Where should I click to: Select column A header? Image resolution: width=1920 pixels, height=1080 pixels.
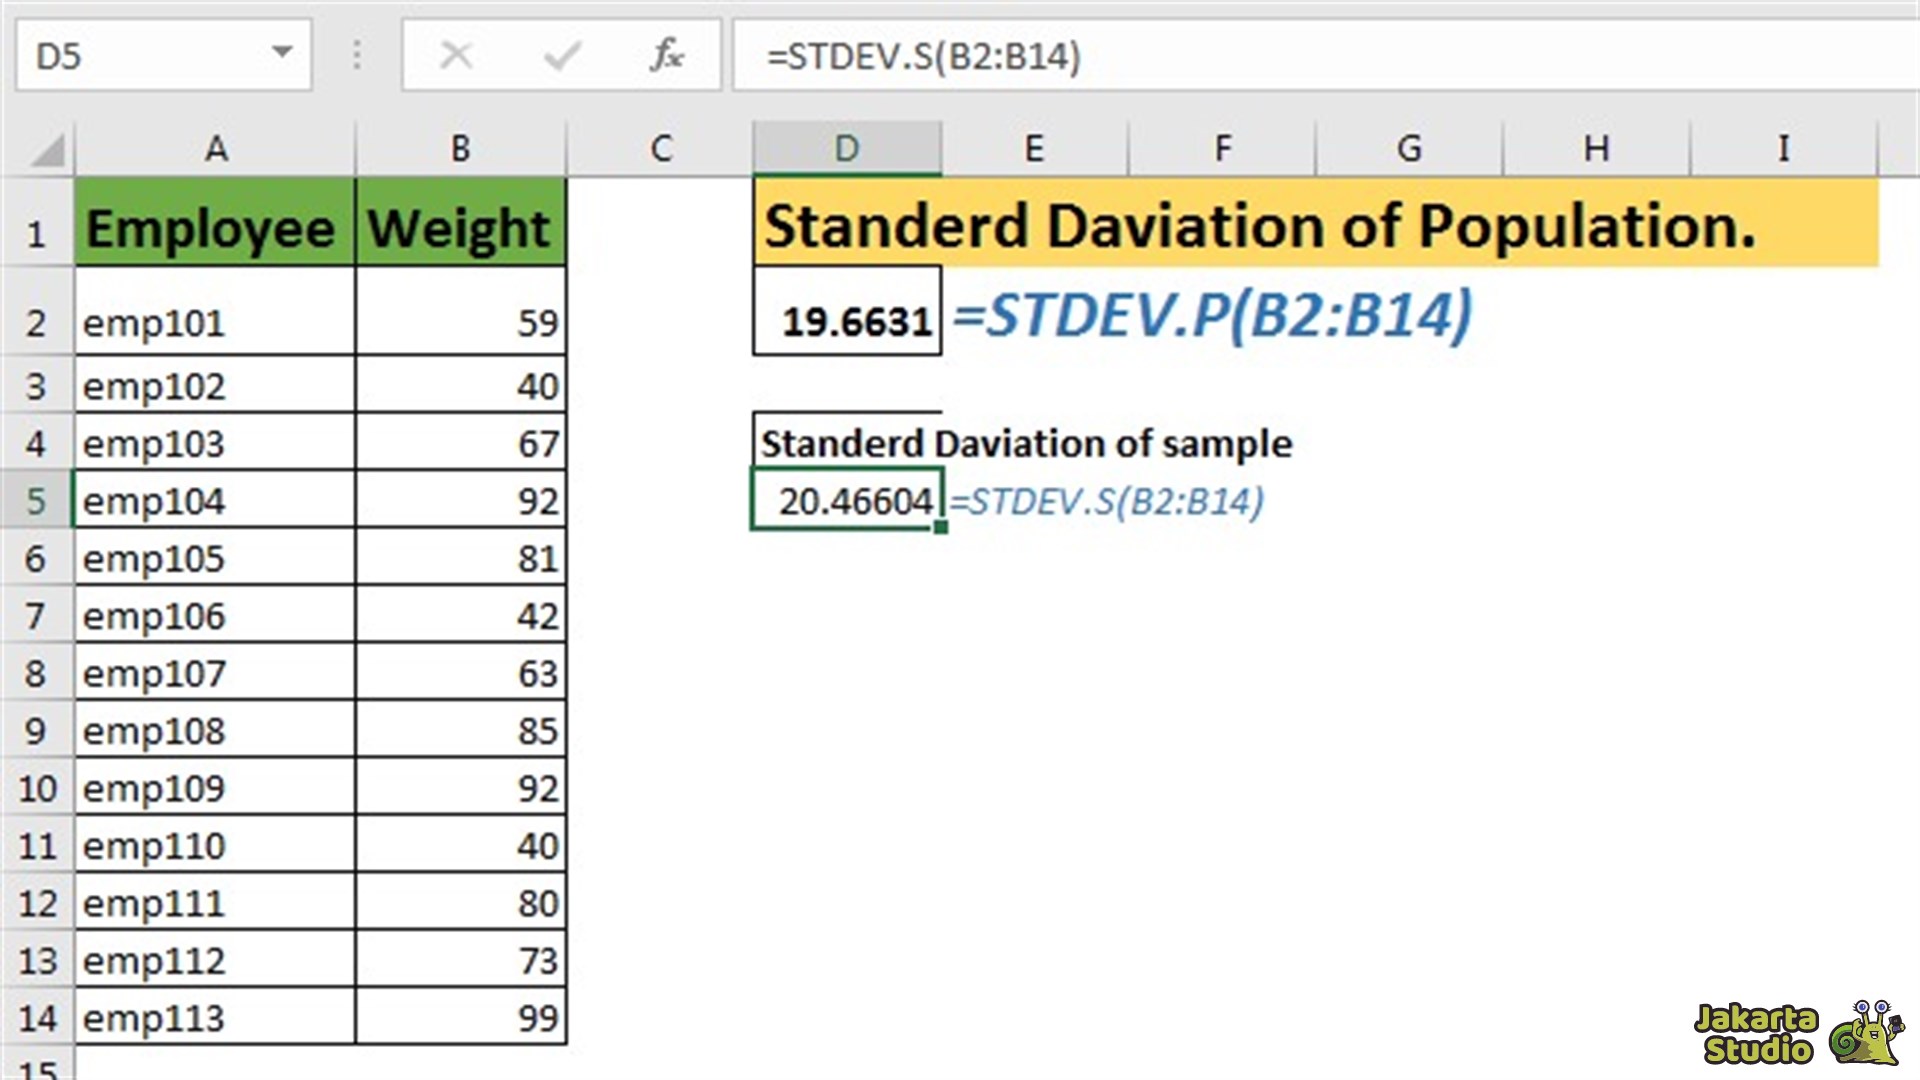(215, 149)
